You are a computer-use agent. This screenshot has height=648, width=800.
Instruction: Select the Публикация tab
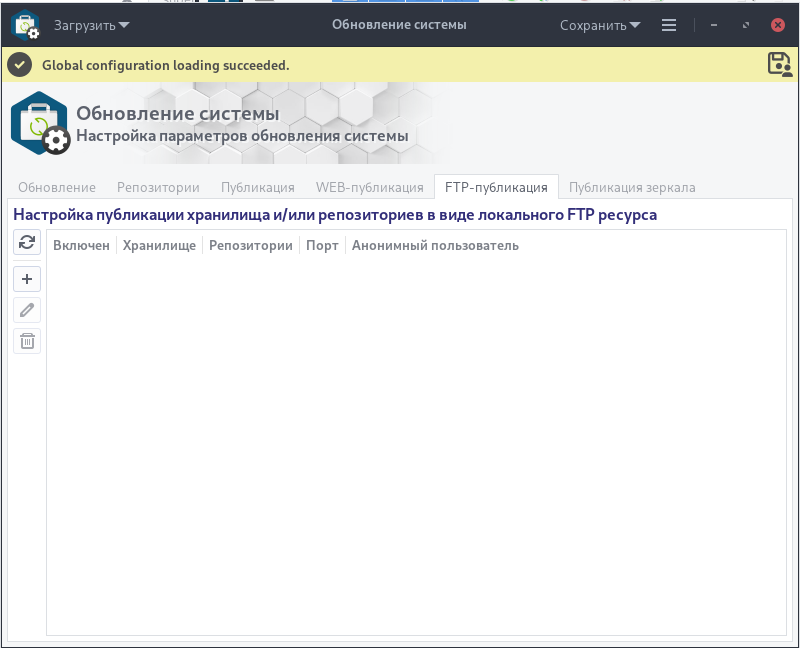click(x=258, y=187)
